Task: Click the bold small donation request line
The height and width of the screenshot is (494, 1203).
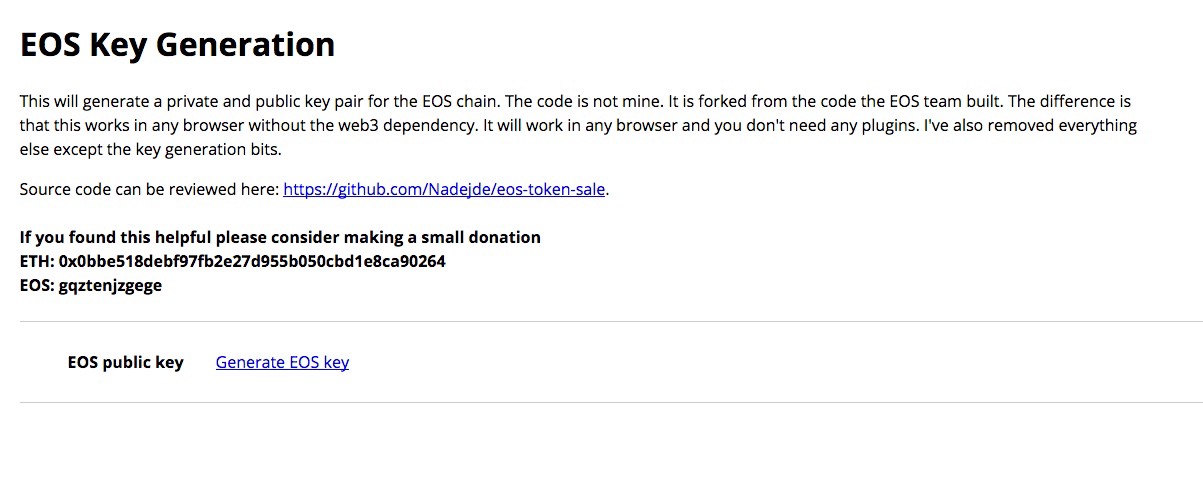Action: (280, 237)
